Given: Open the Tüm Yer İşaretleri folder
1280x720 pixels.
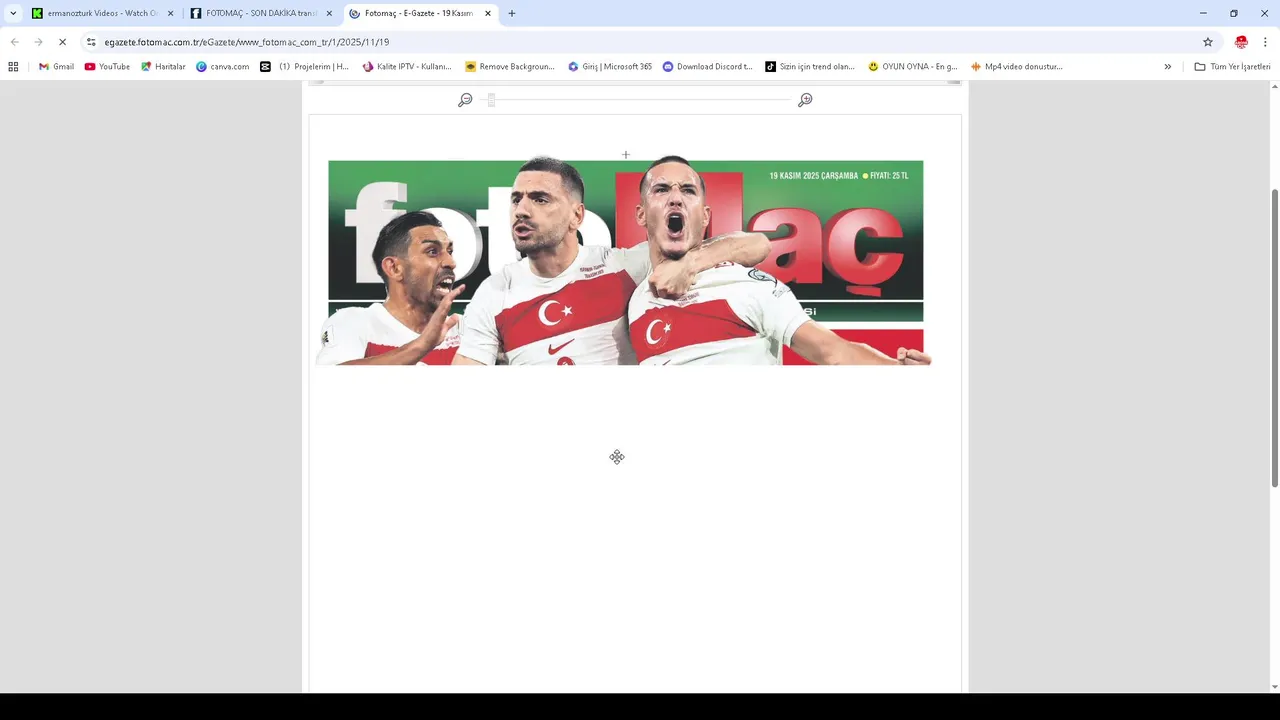Looking at the screenshot, I should (1232, 67).
